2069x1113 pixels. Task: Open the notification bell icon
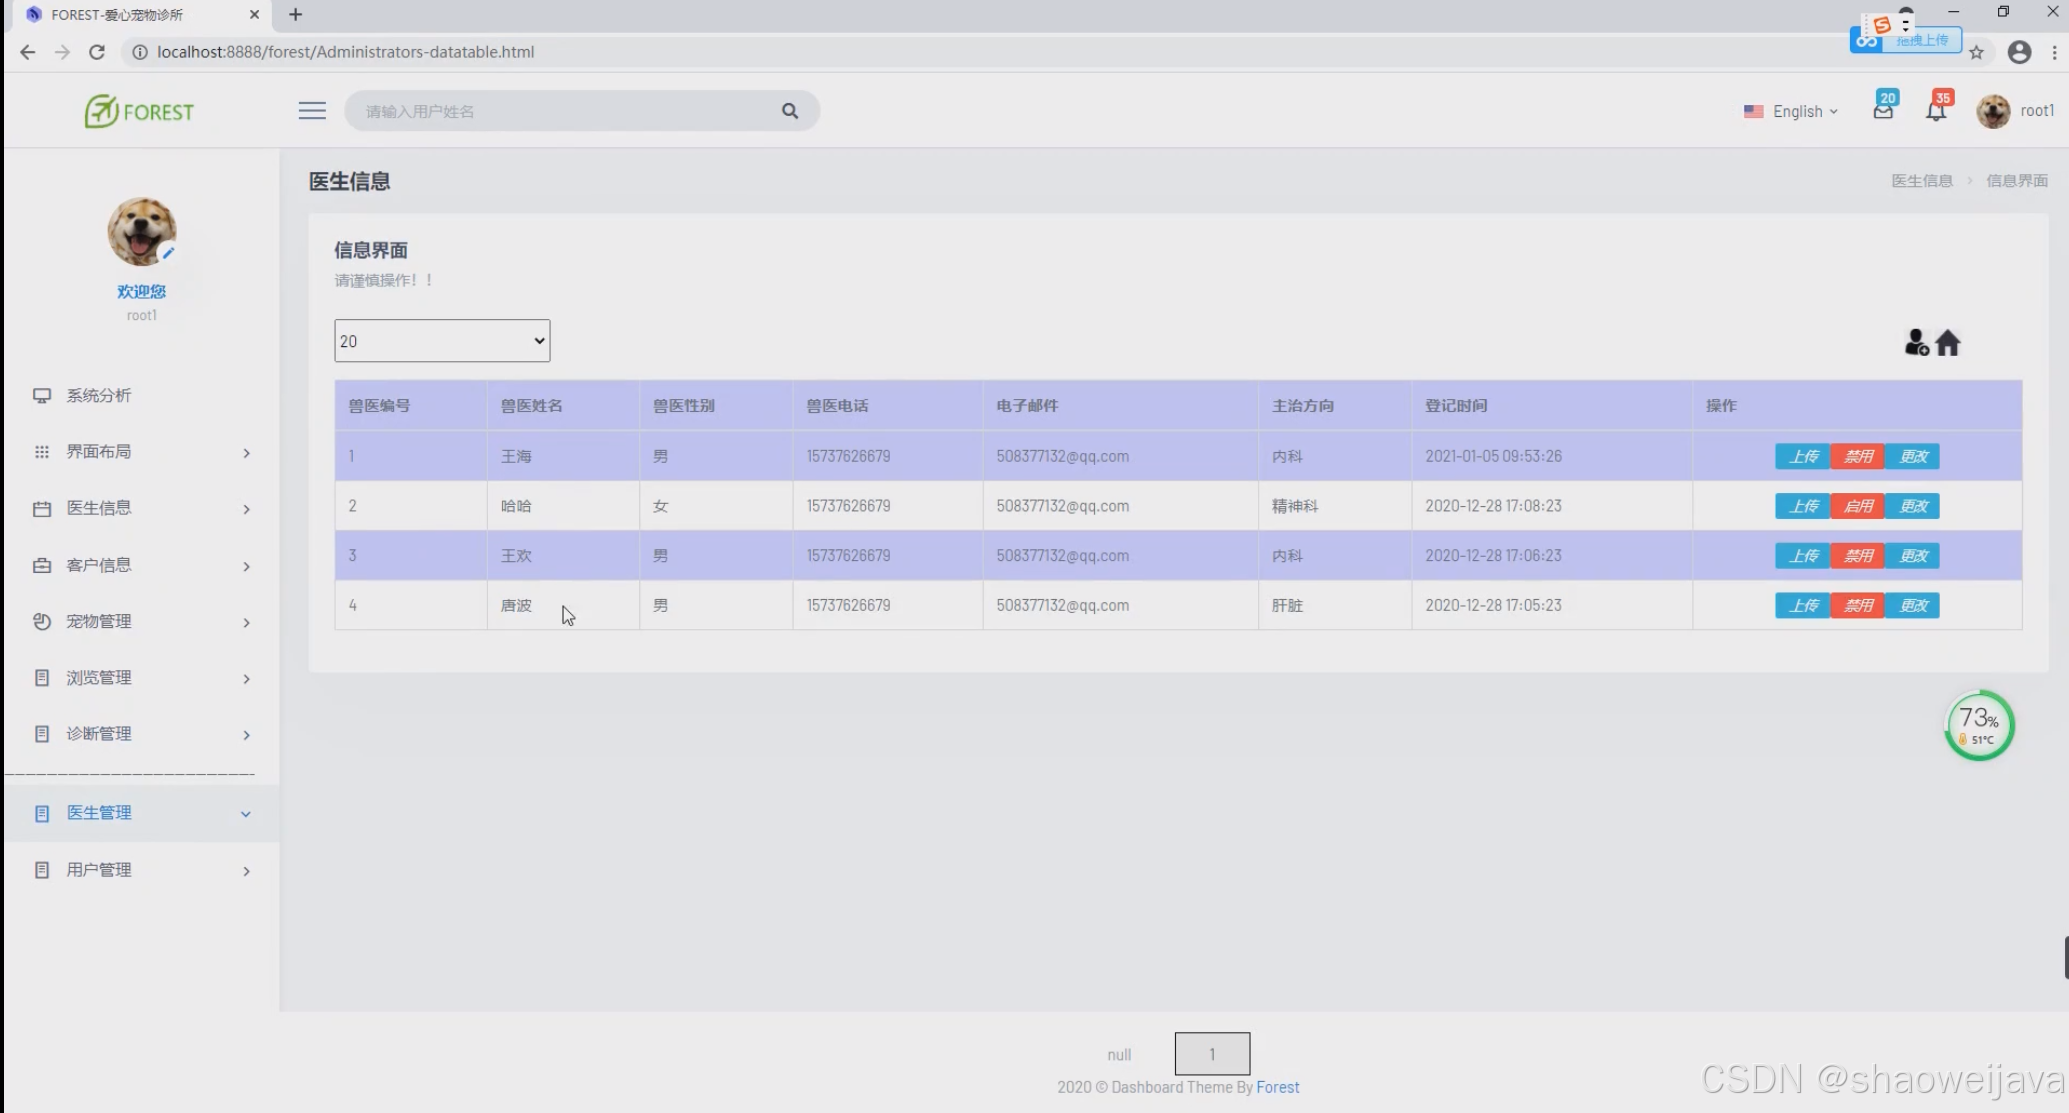[x=1936, y=110]
